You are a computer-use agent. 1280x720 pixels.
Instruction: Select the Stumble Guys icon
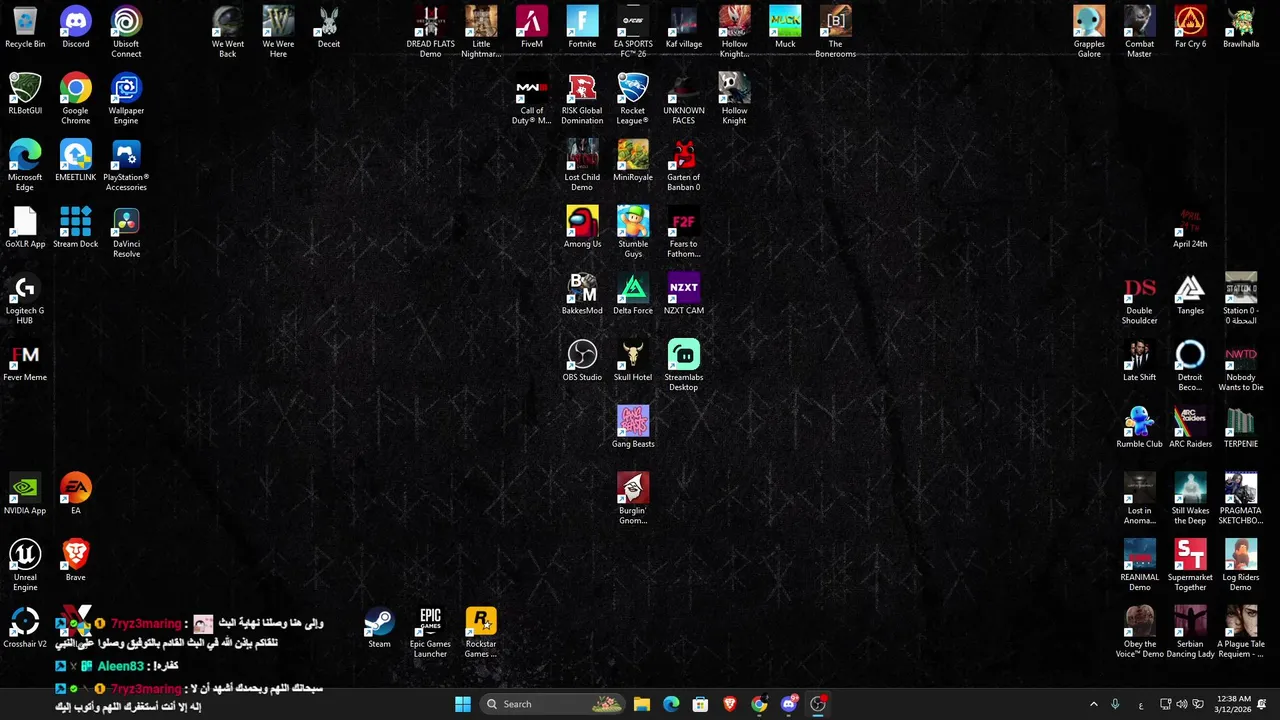(x=633, y=232)
